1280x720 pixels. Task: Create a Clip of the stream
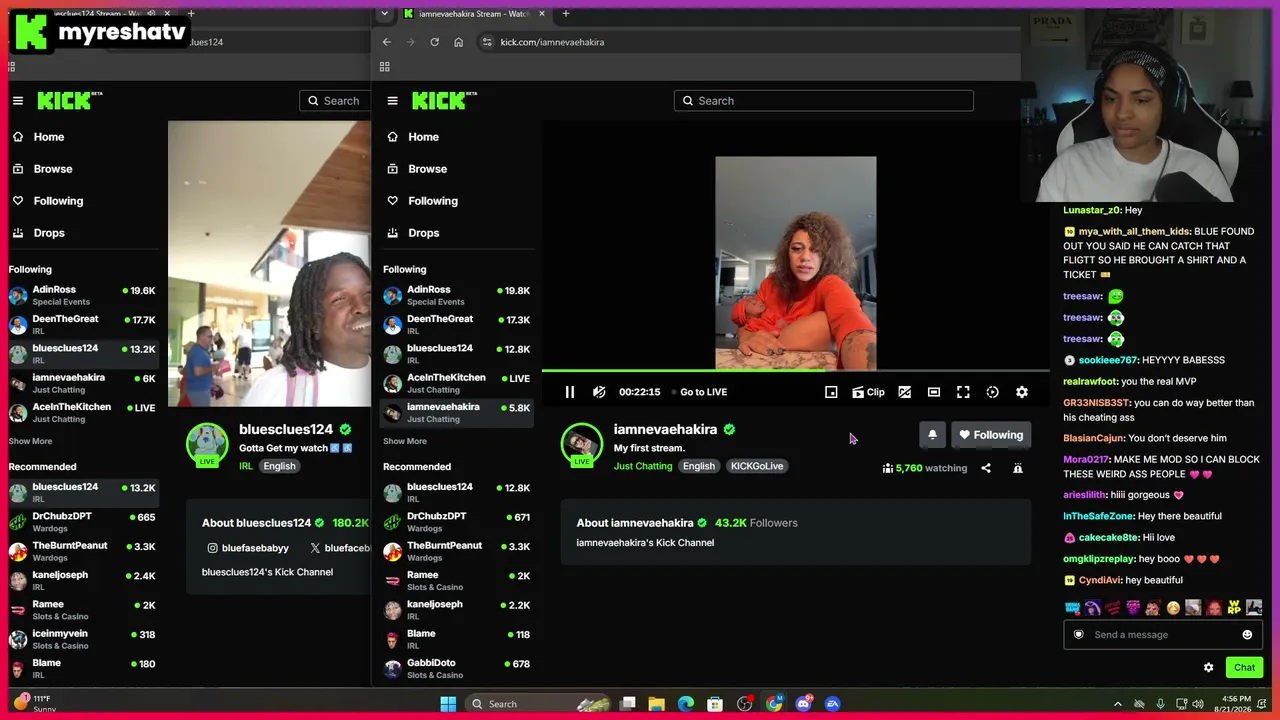click(x=868, y=392)
